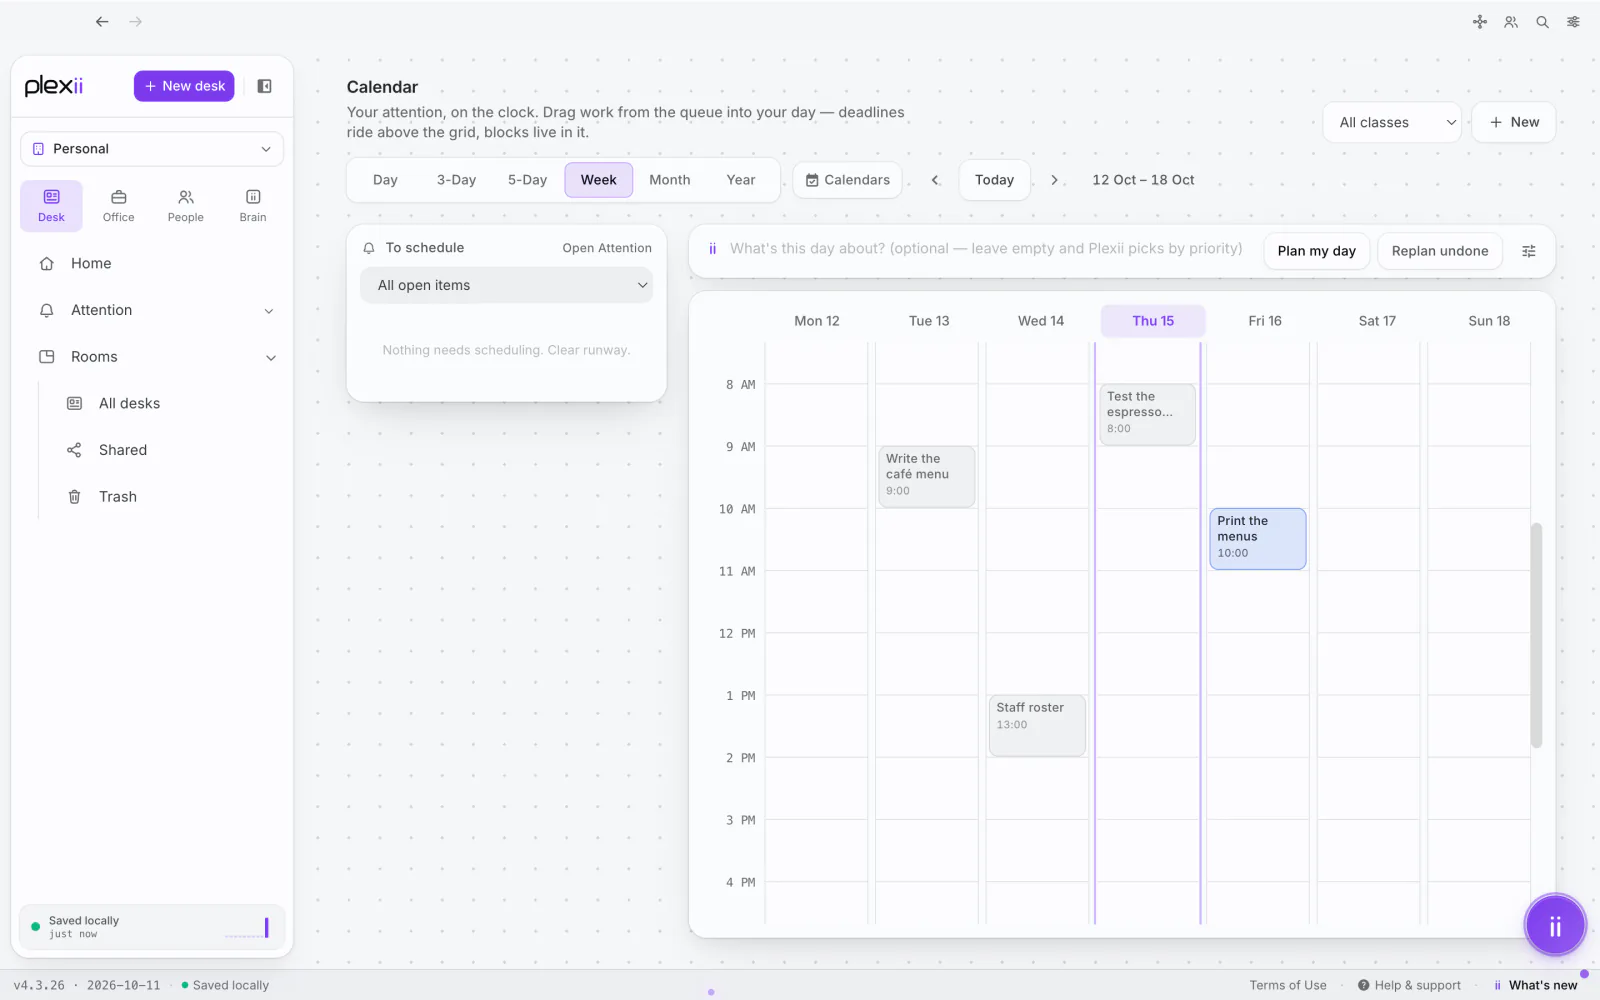Focus the 'What's this day about' field

tap(985, 249)
